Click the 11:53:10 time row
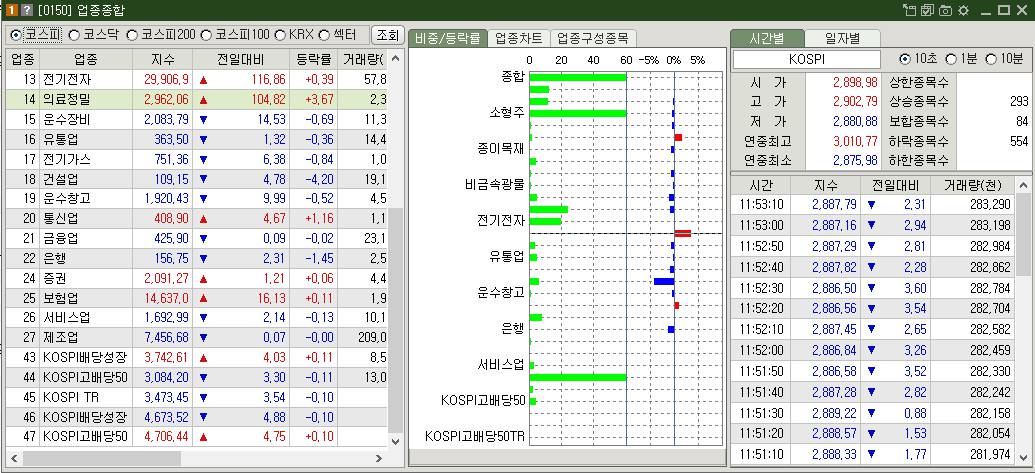This screenshot has height=473, width=1035. pyautogui.click(x=873, y=205)
